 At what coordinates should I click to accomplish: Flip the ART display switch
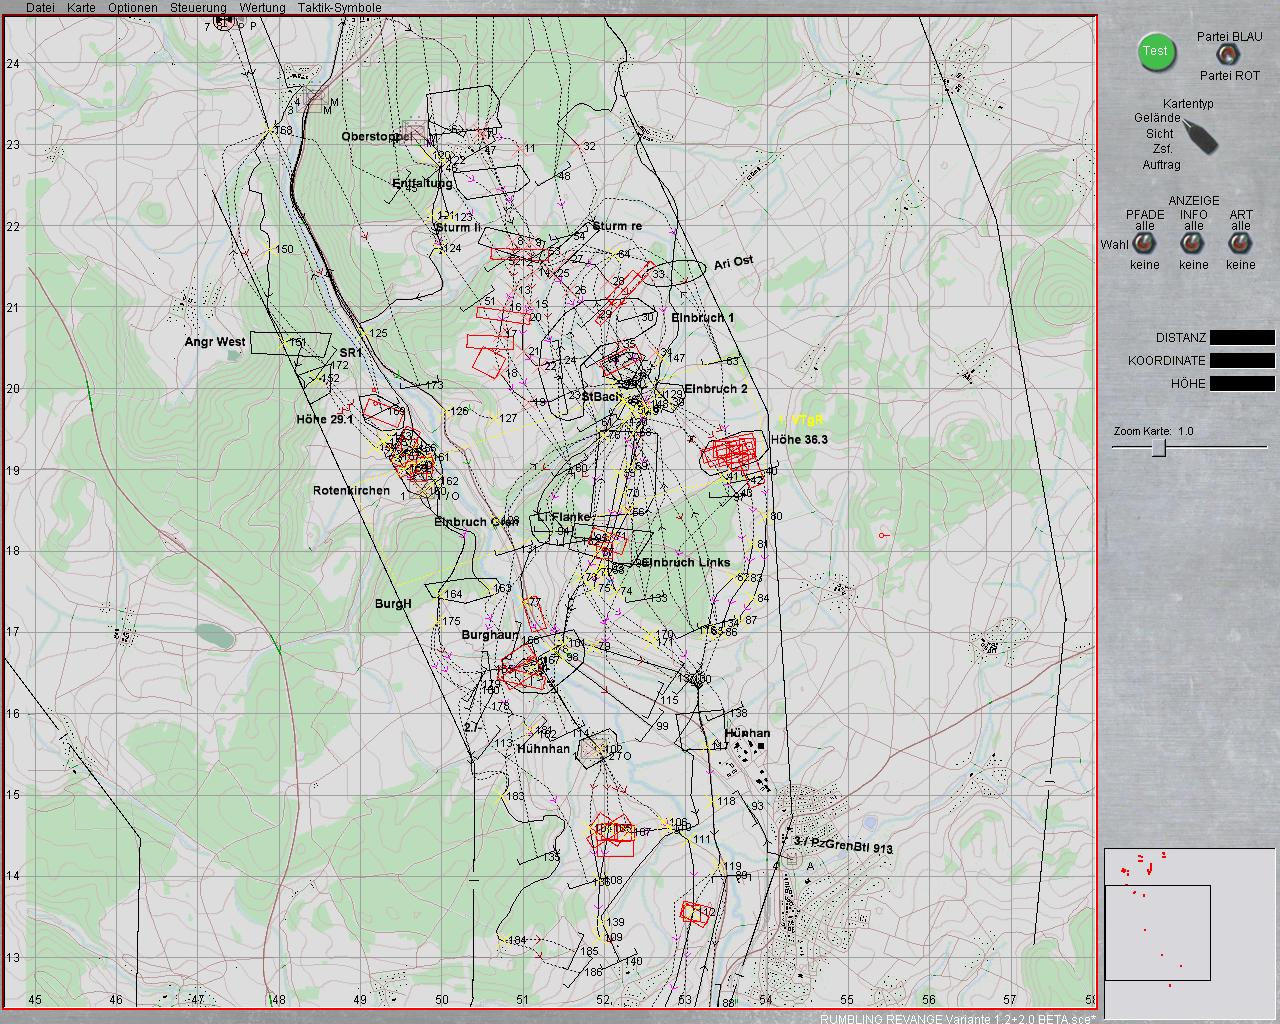[x=1240, y=245]
